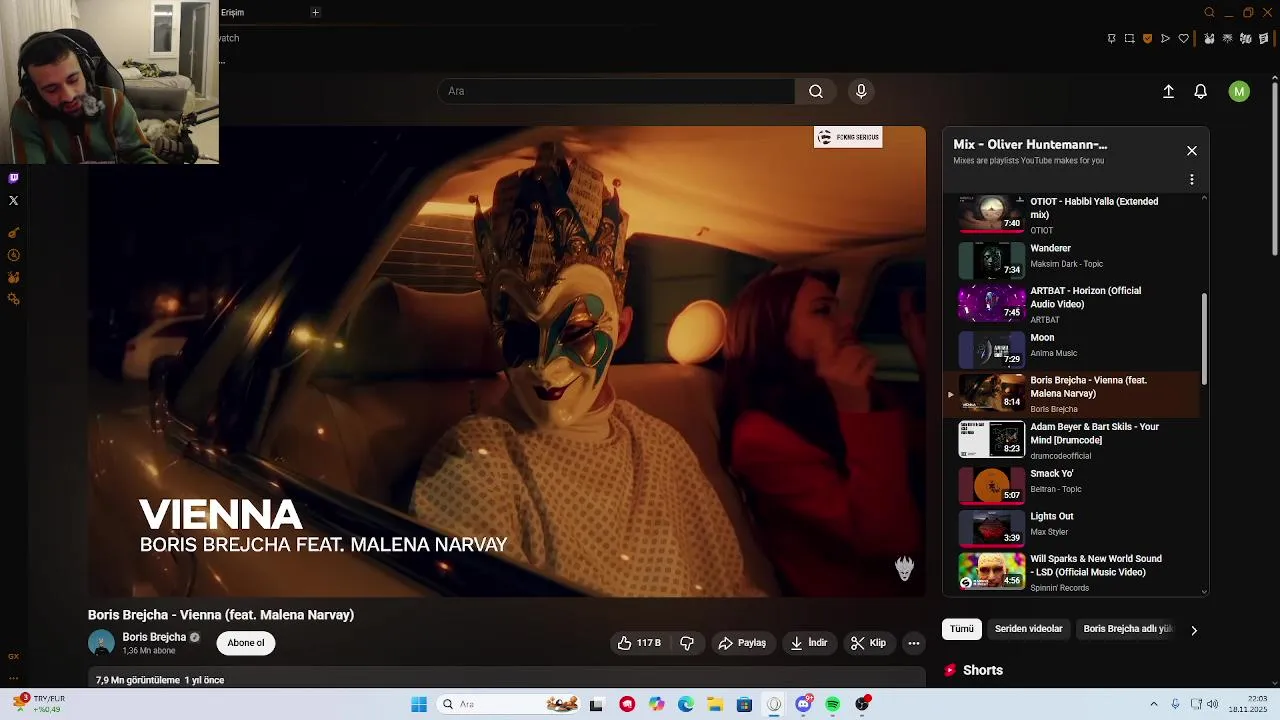Select the Boris Brejcha adlı filter chip

[1128, 629]
